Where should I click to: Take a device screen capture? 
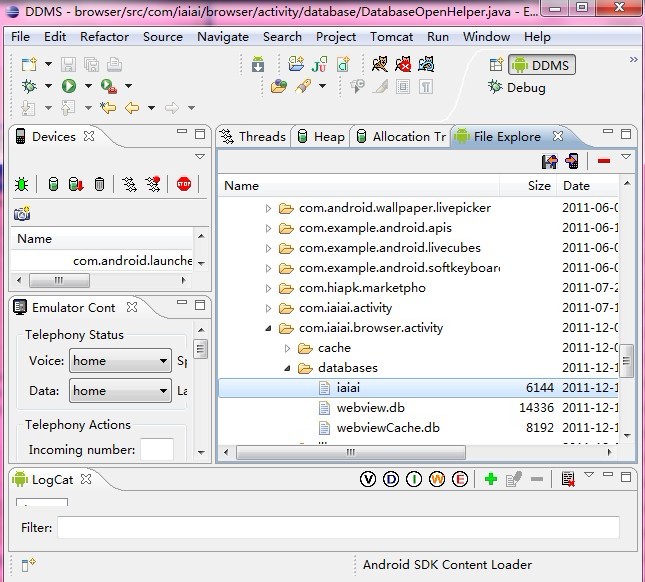tap(21, 213)
